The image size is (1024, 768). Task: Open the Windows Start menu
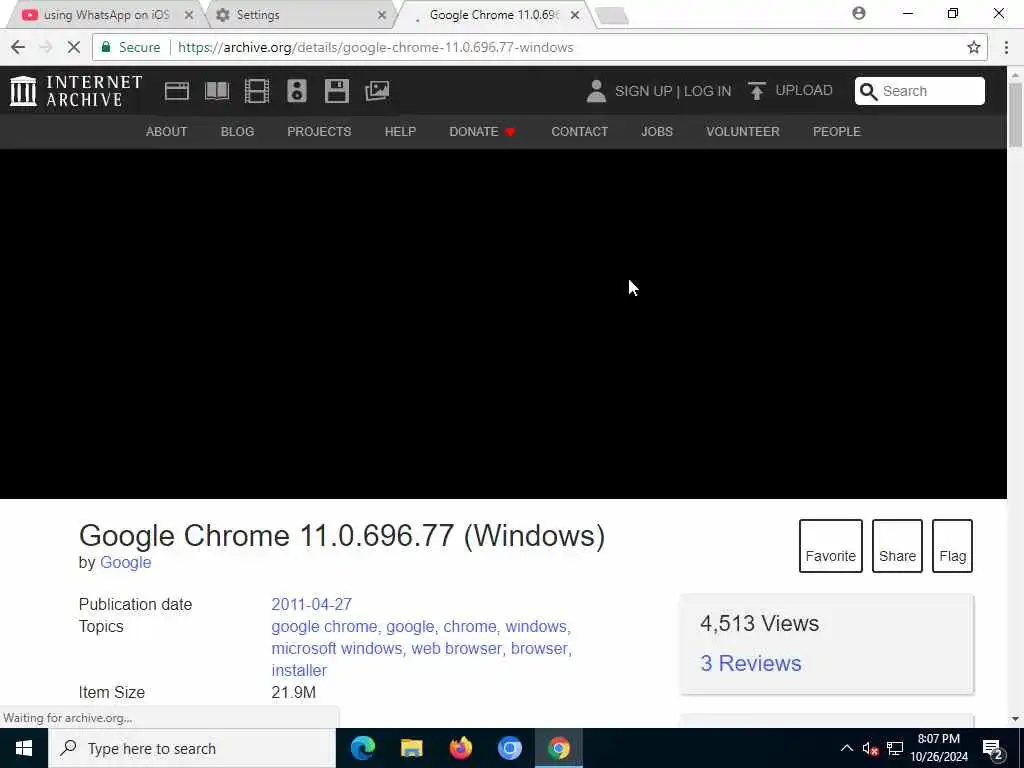pos(24,748)
